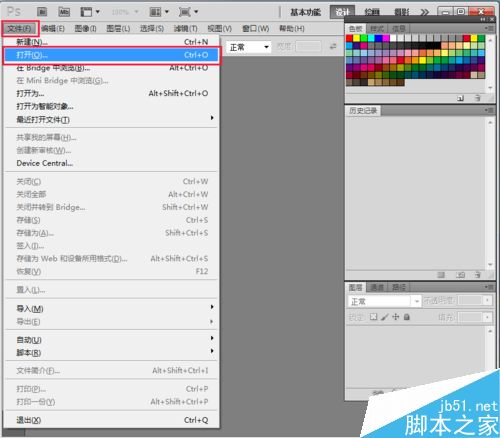This screenshot has height=438, width=500.
Task: Select the 历史记录 history tab
Action: (x=363, y=111)
